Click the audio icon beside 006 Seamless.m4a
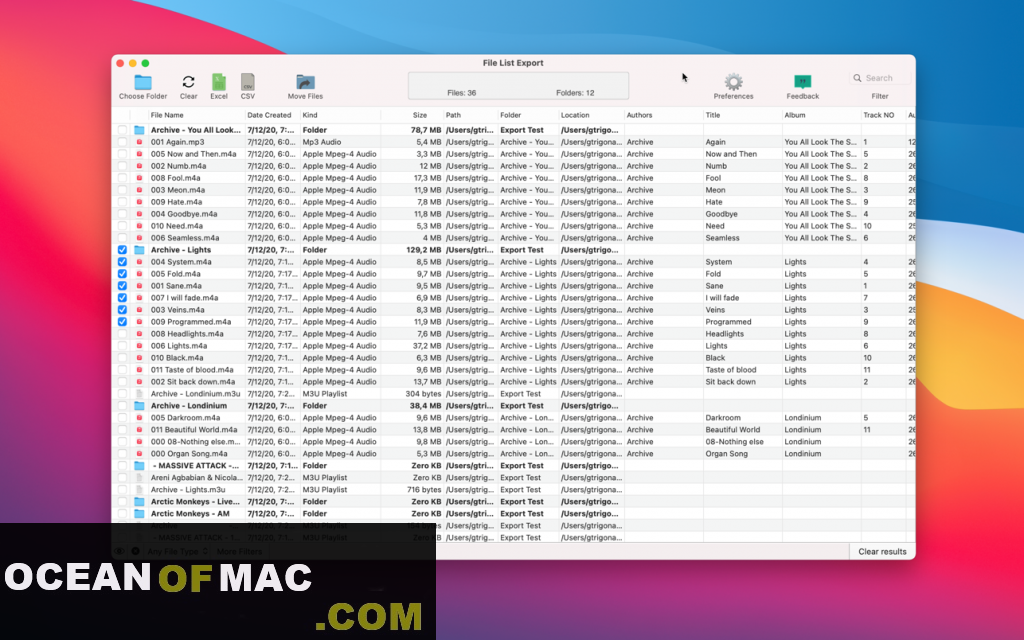The image size is (1024, 640). [139, 238]
